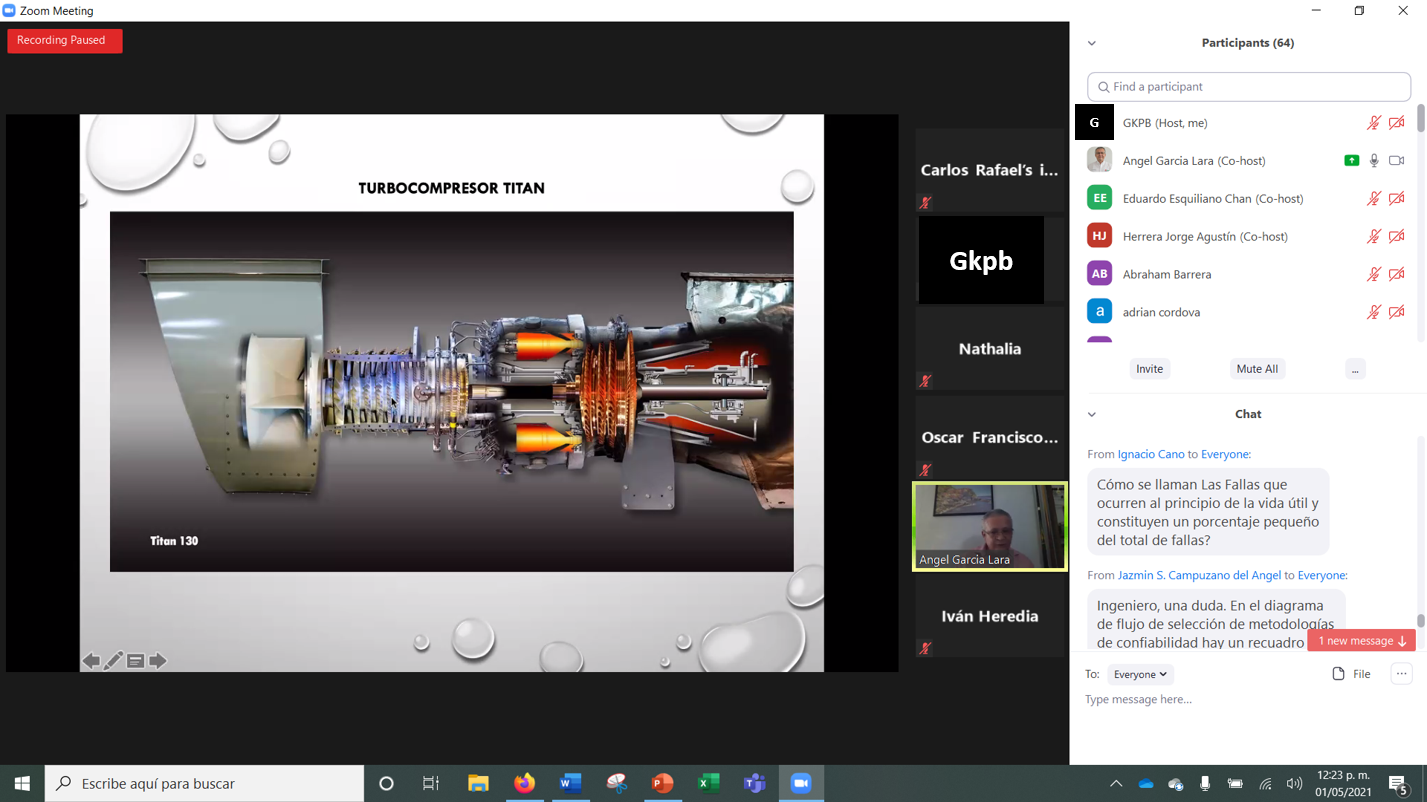1427x802 pixels.
Task: Click the chat message input box
Action: coord(1248,700)
